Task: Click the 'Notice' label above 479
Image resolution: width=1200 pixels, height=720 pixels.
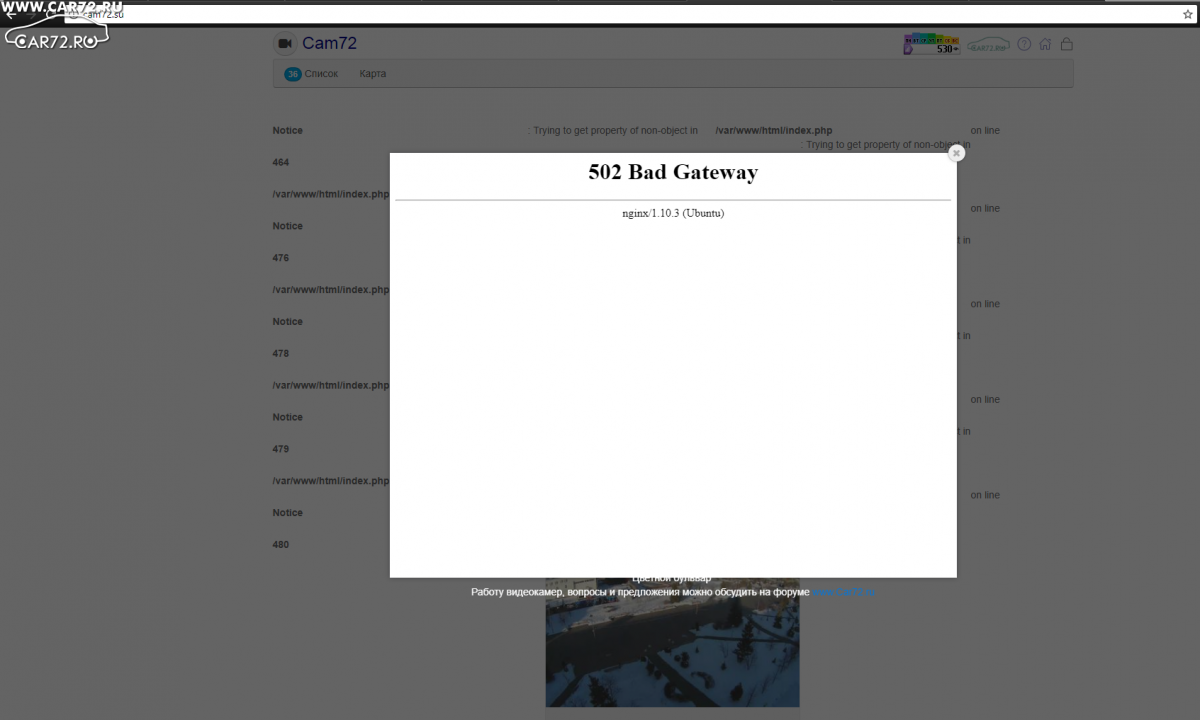Action: [x=287, y=417]
